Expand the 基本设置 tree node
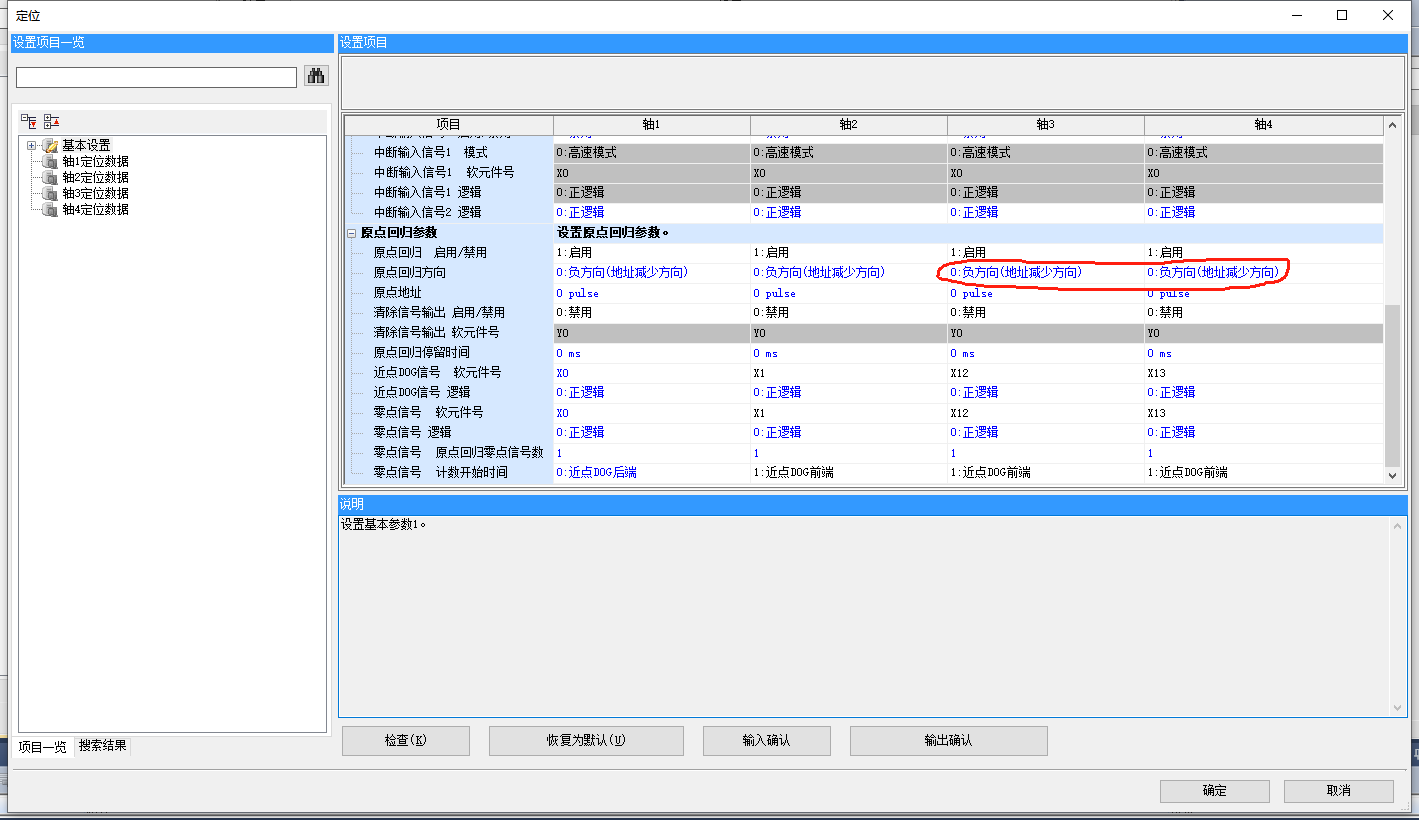Viewport: 1419px width, 820px height. coord(32,146)
